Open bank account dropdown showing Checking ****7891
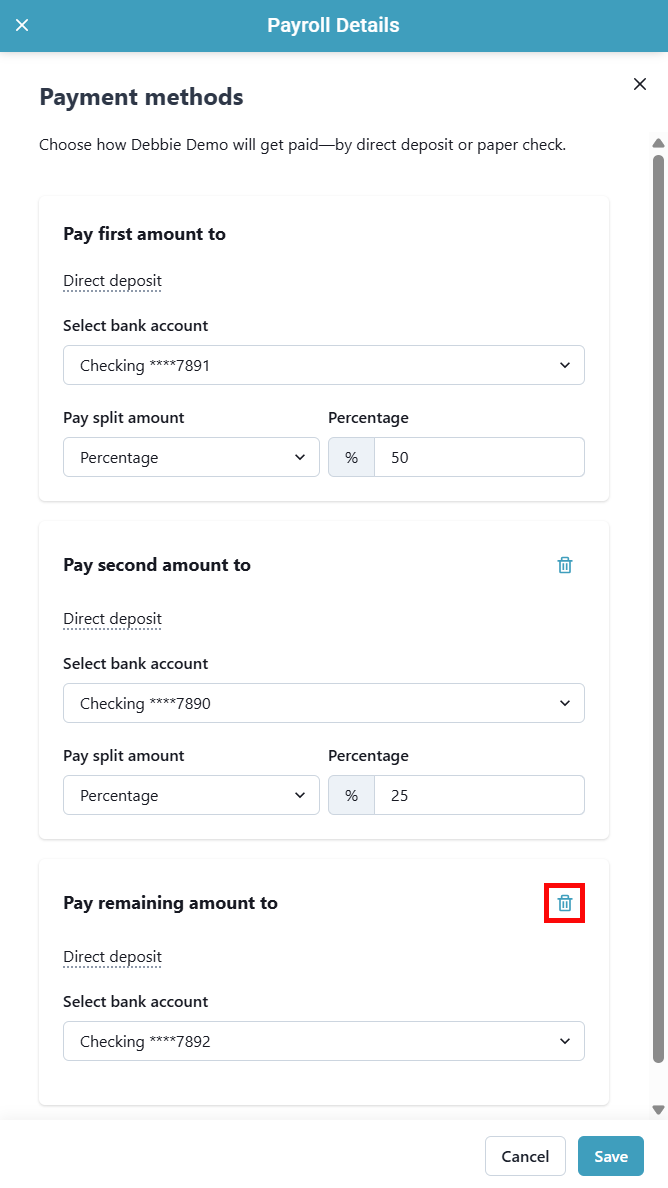The height and width of the screenshot is (1188, 668). (x=324, y=366)
